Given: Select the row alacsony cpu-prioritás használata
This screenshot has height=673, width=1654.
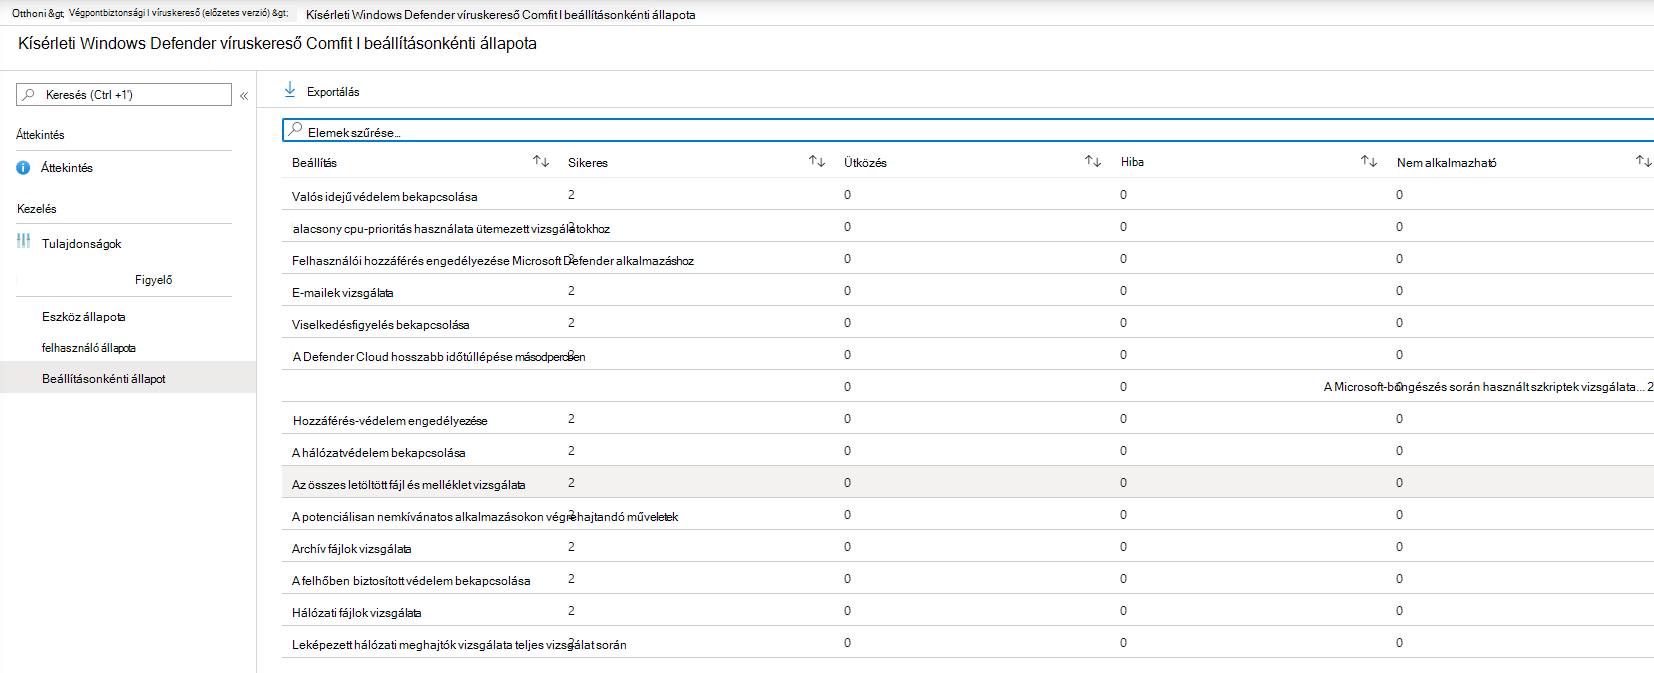Looking at the screenshot, I should point(968,226).
